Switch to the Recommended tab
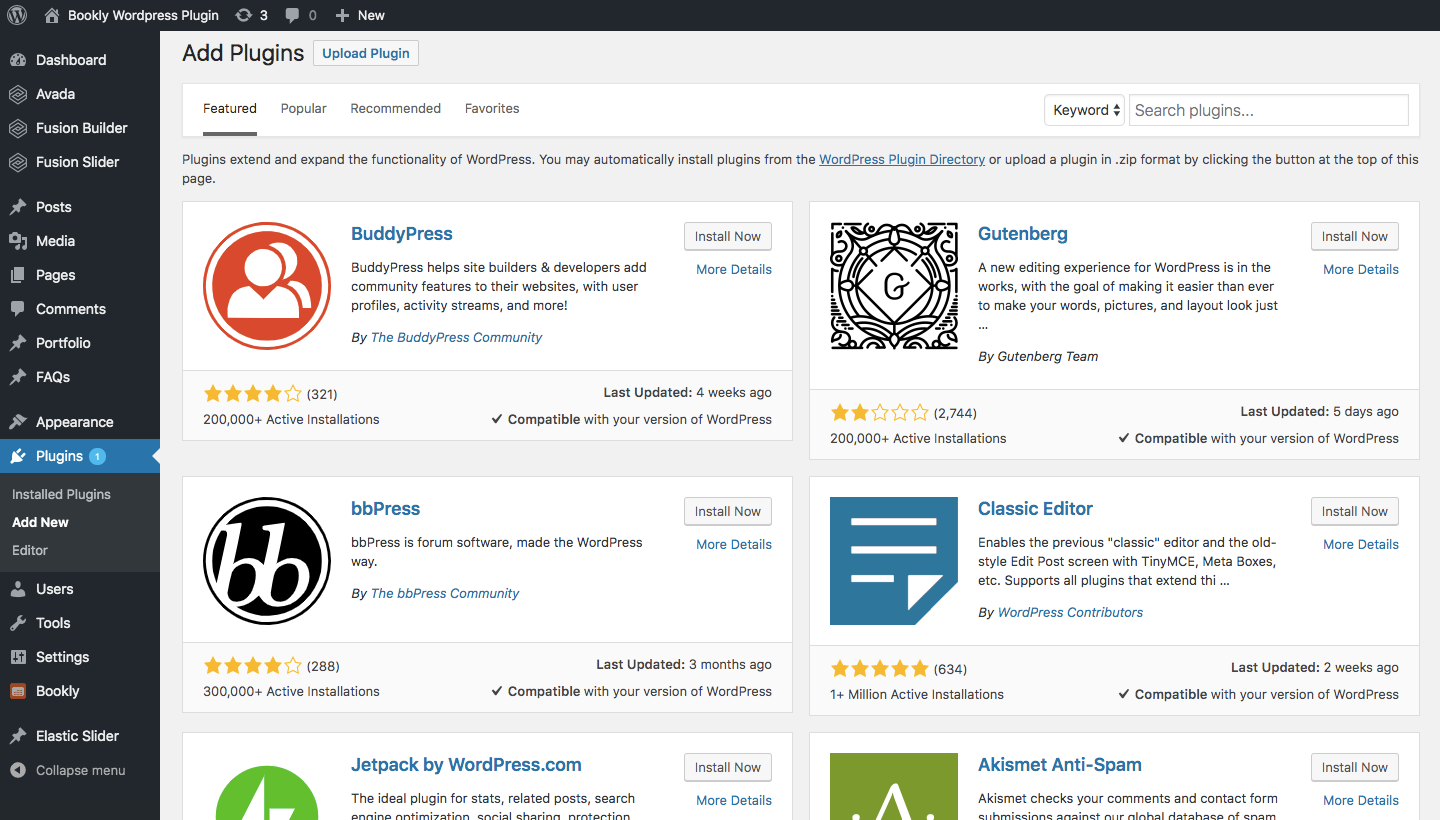The height and width of the screenshot is (820, 1440). (x=395, y=108)
